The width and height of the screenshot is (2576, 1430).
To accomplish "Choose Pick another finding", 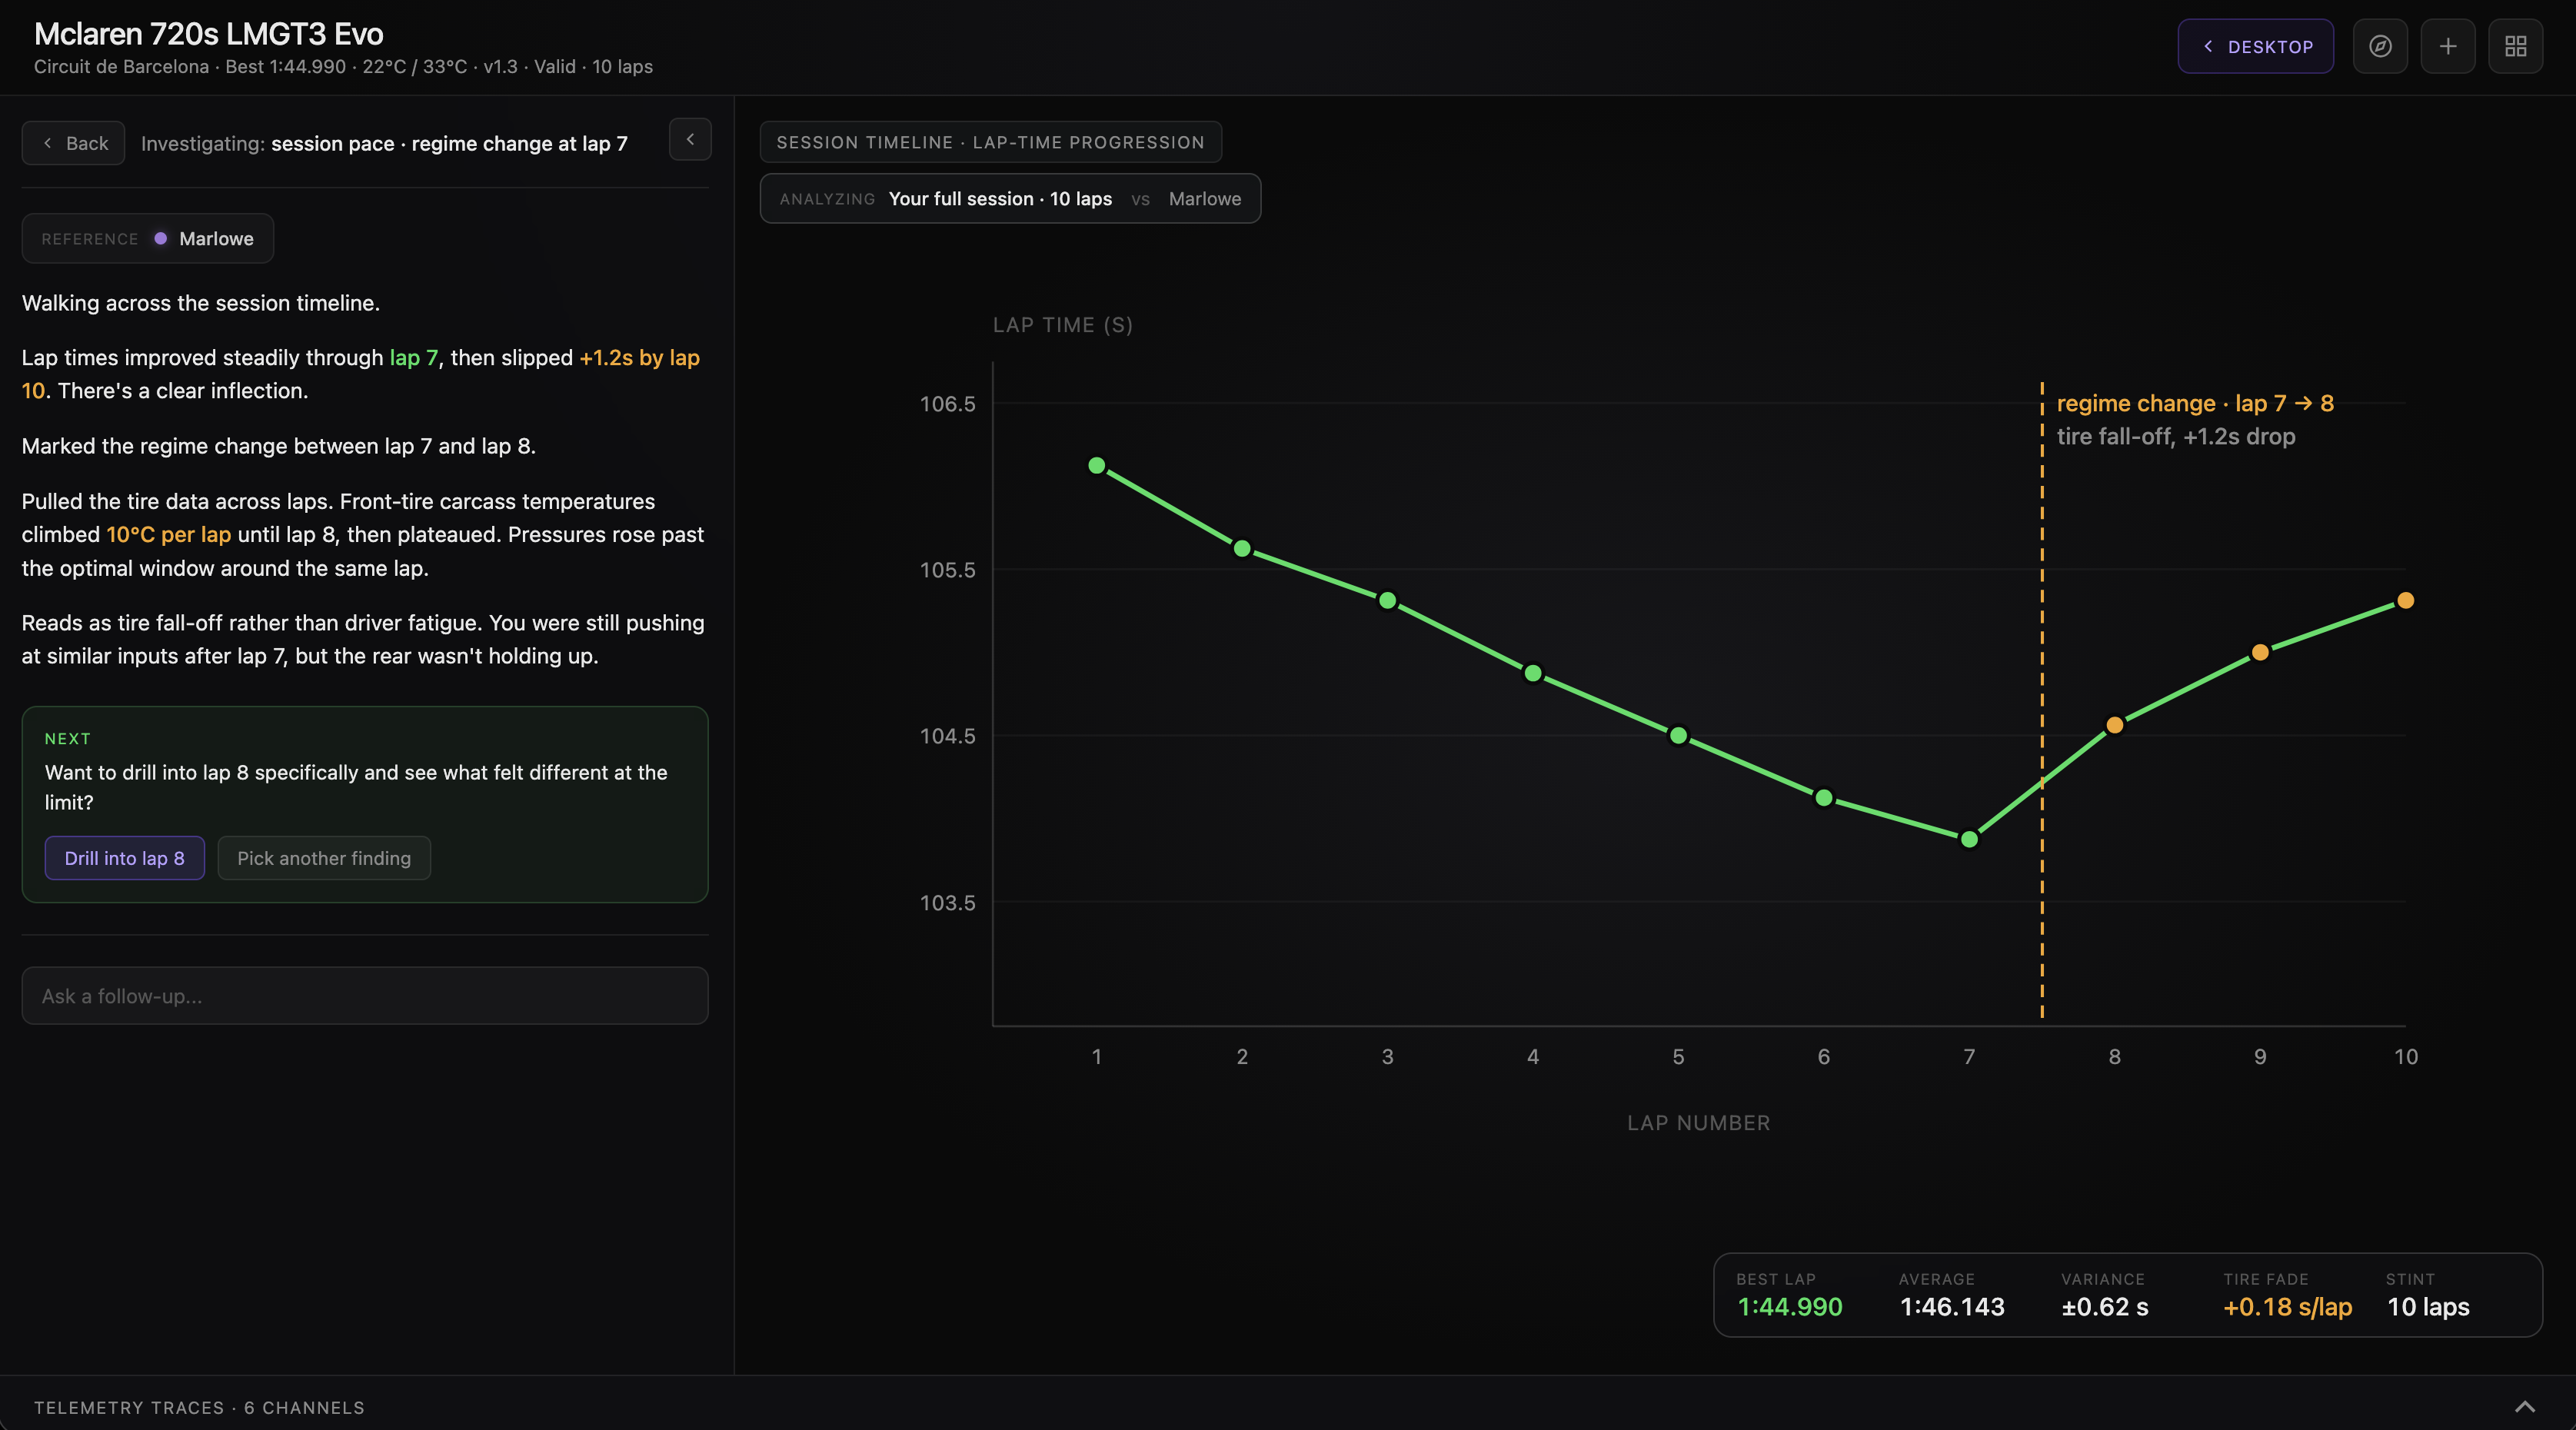I will pos(324,858).
